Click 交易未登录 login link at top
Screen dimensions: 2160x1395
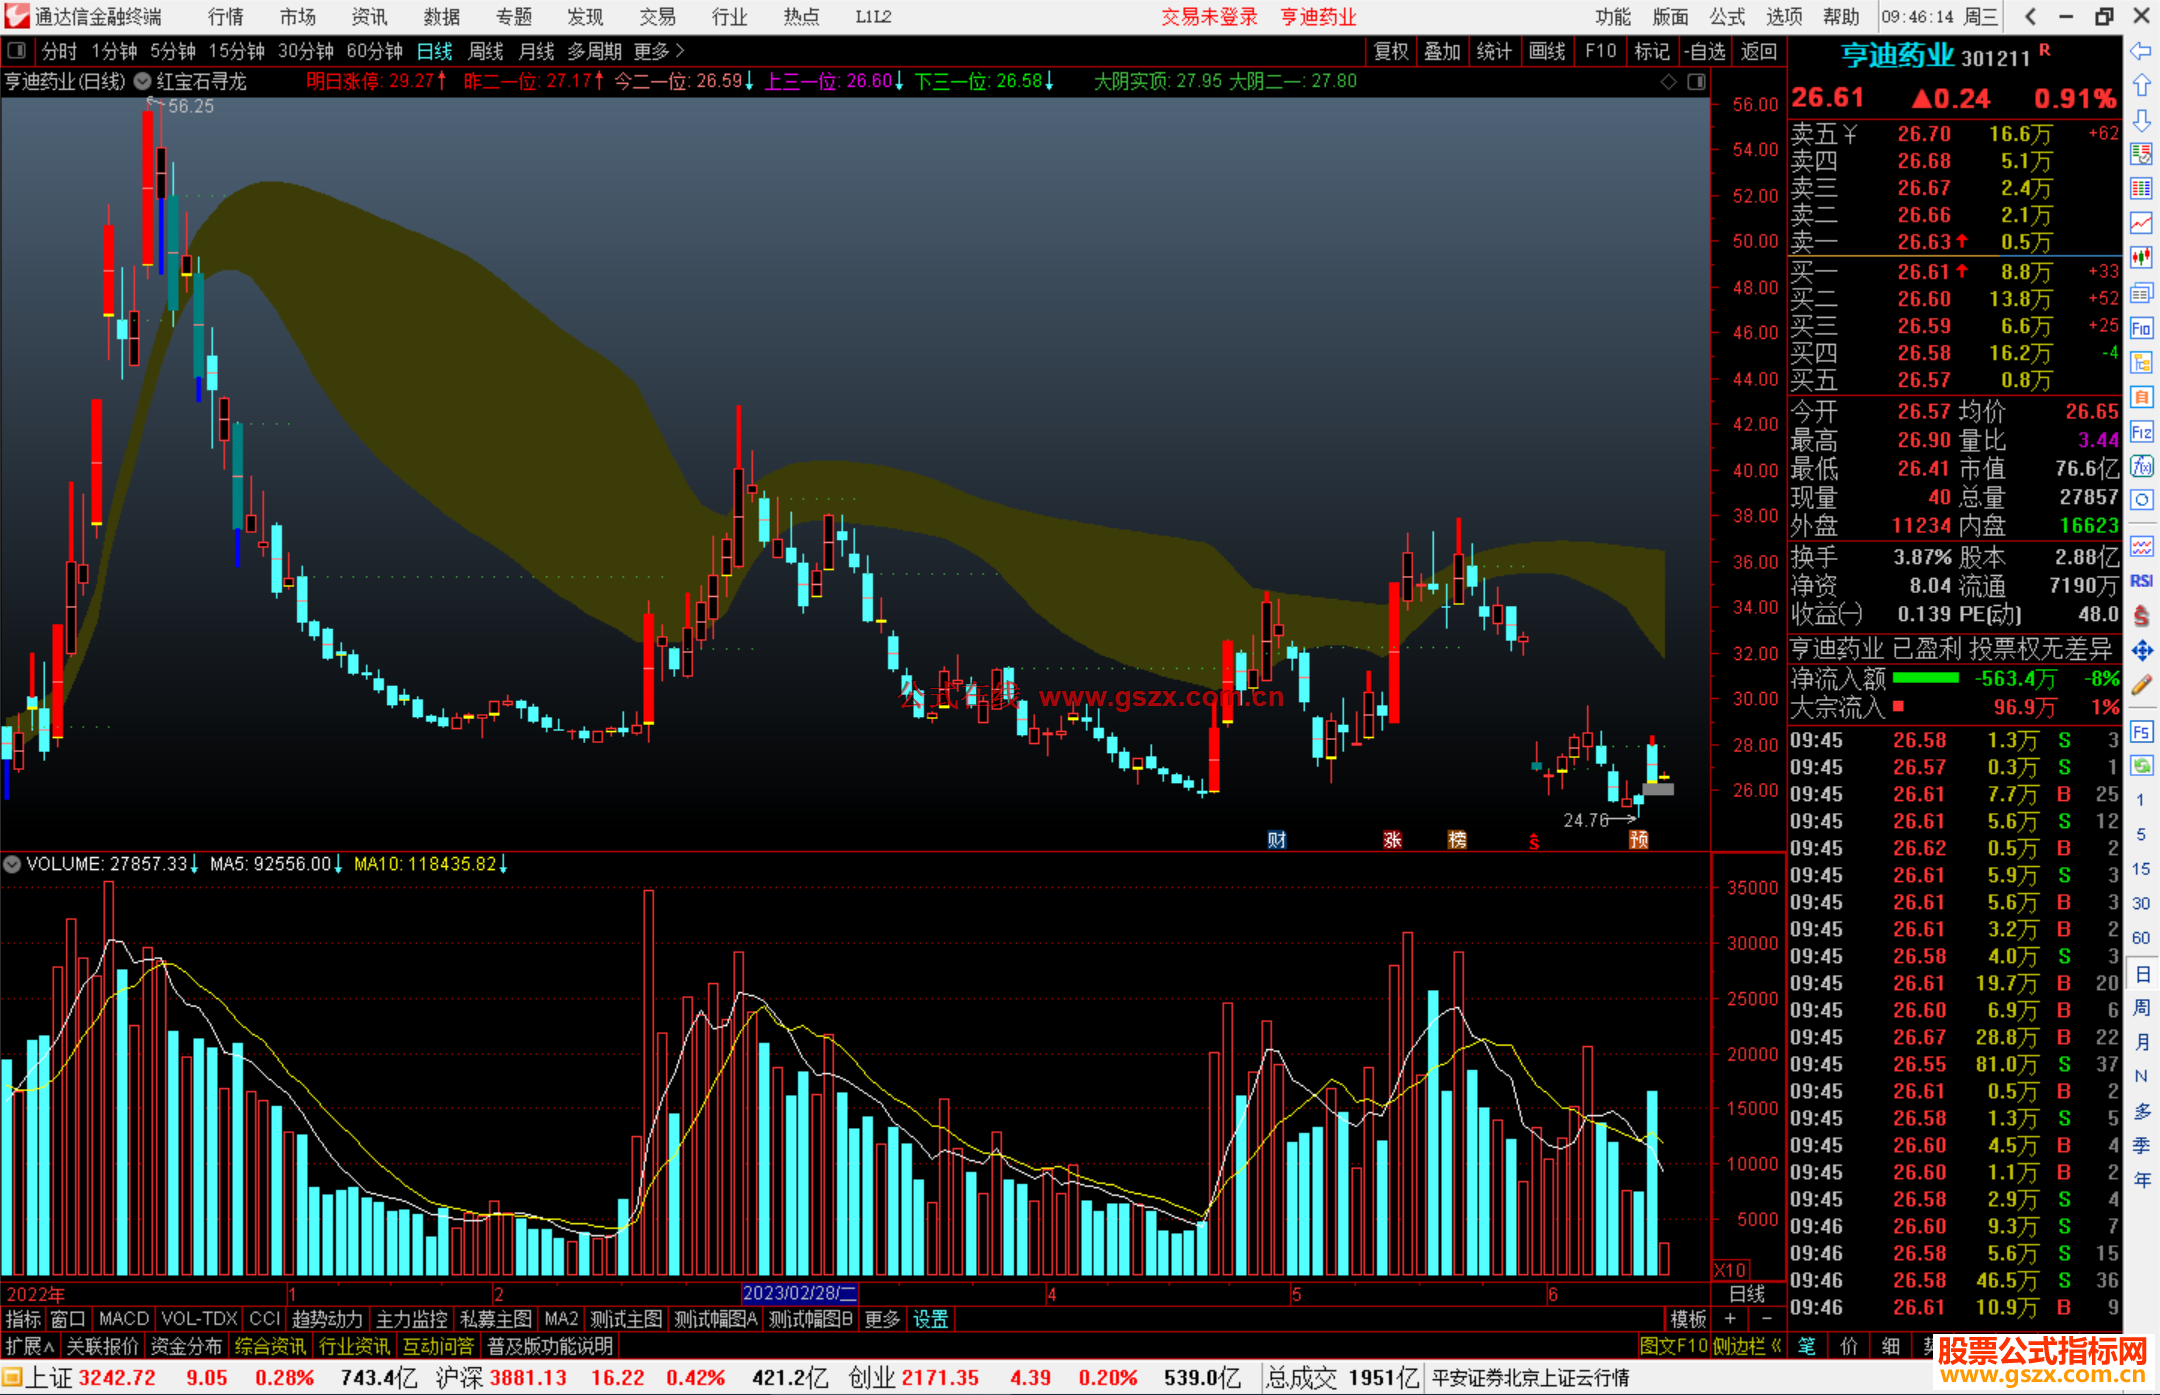pos(1208,17)
